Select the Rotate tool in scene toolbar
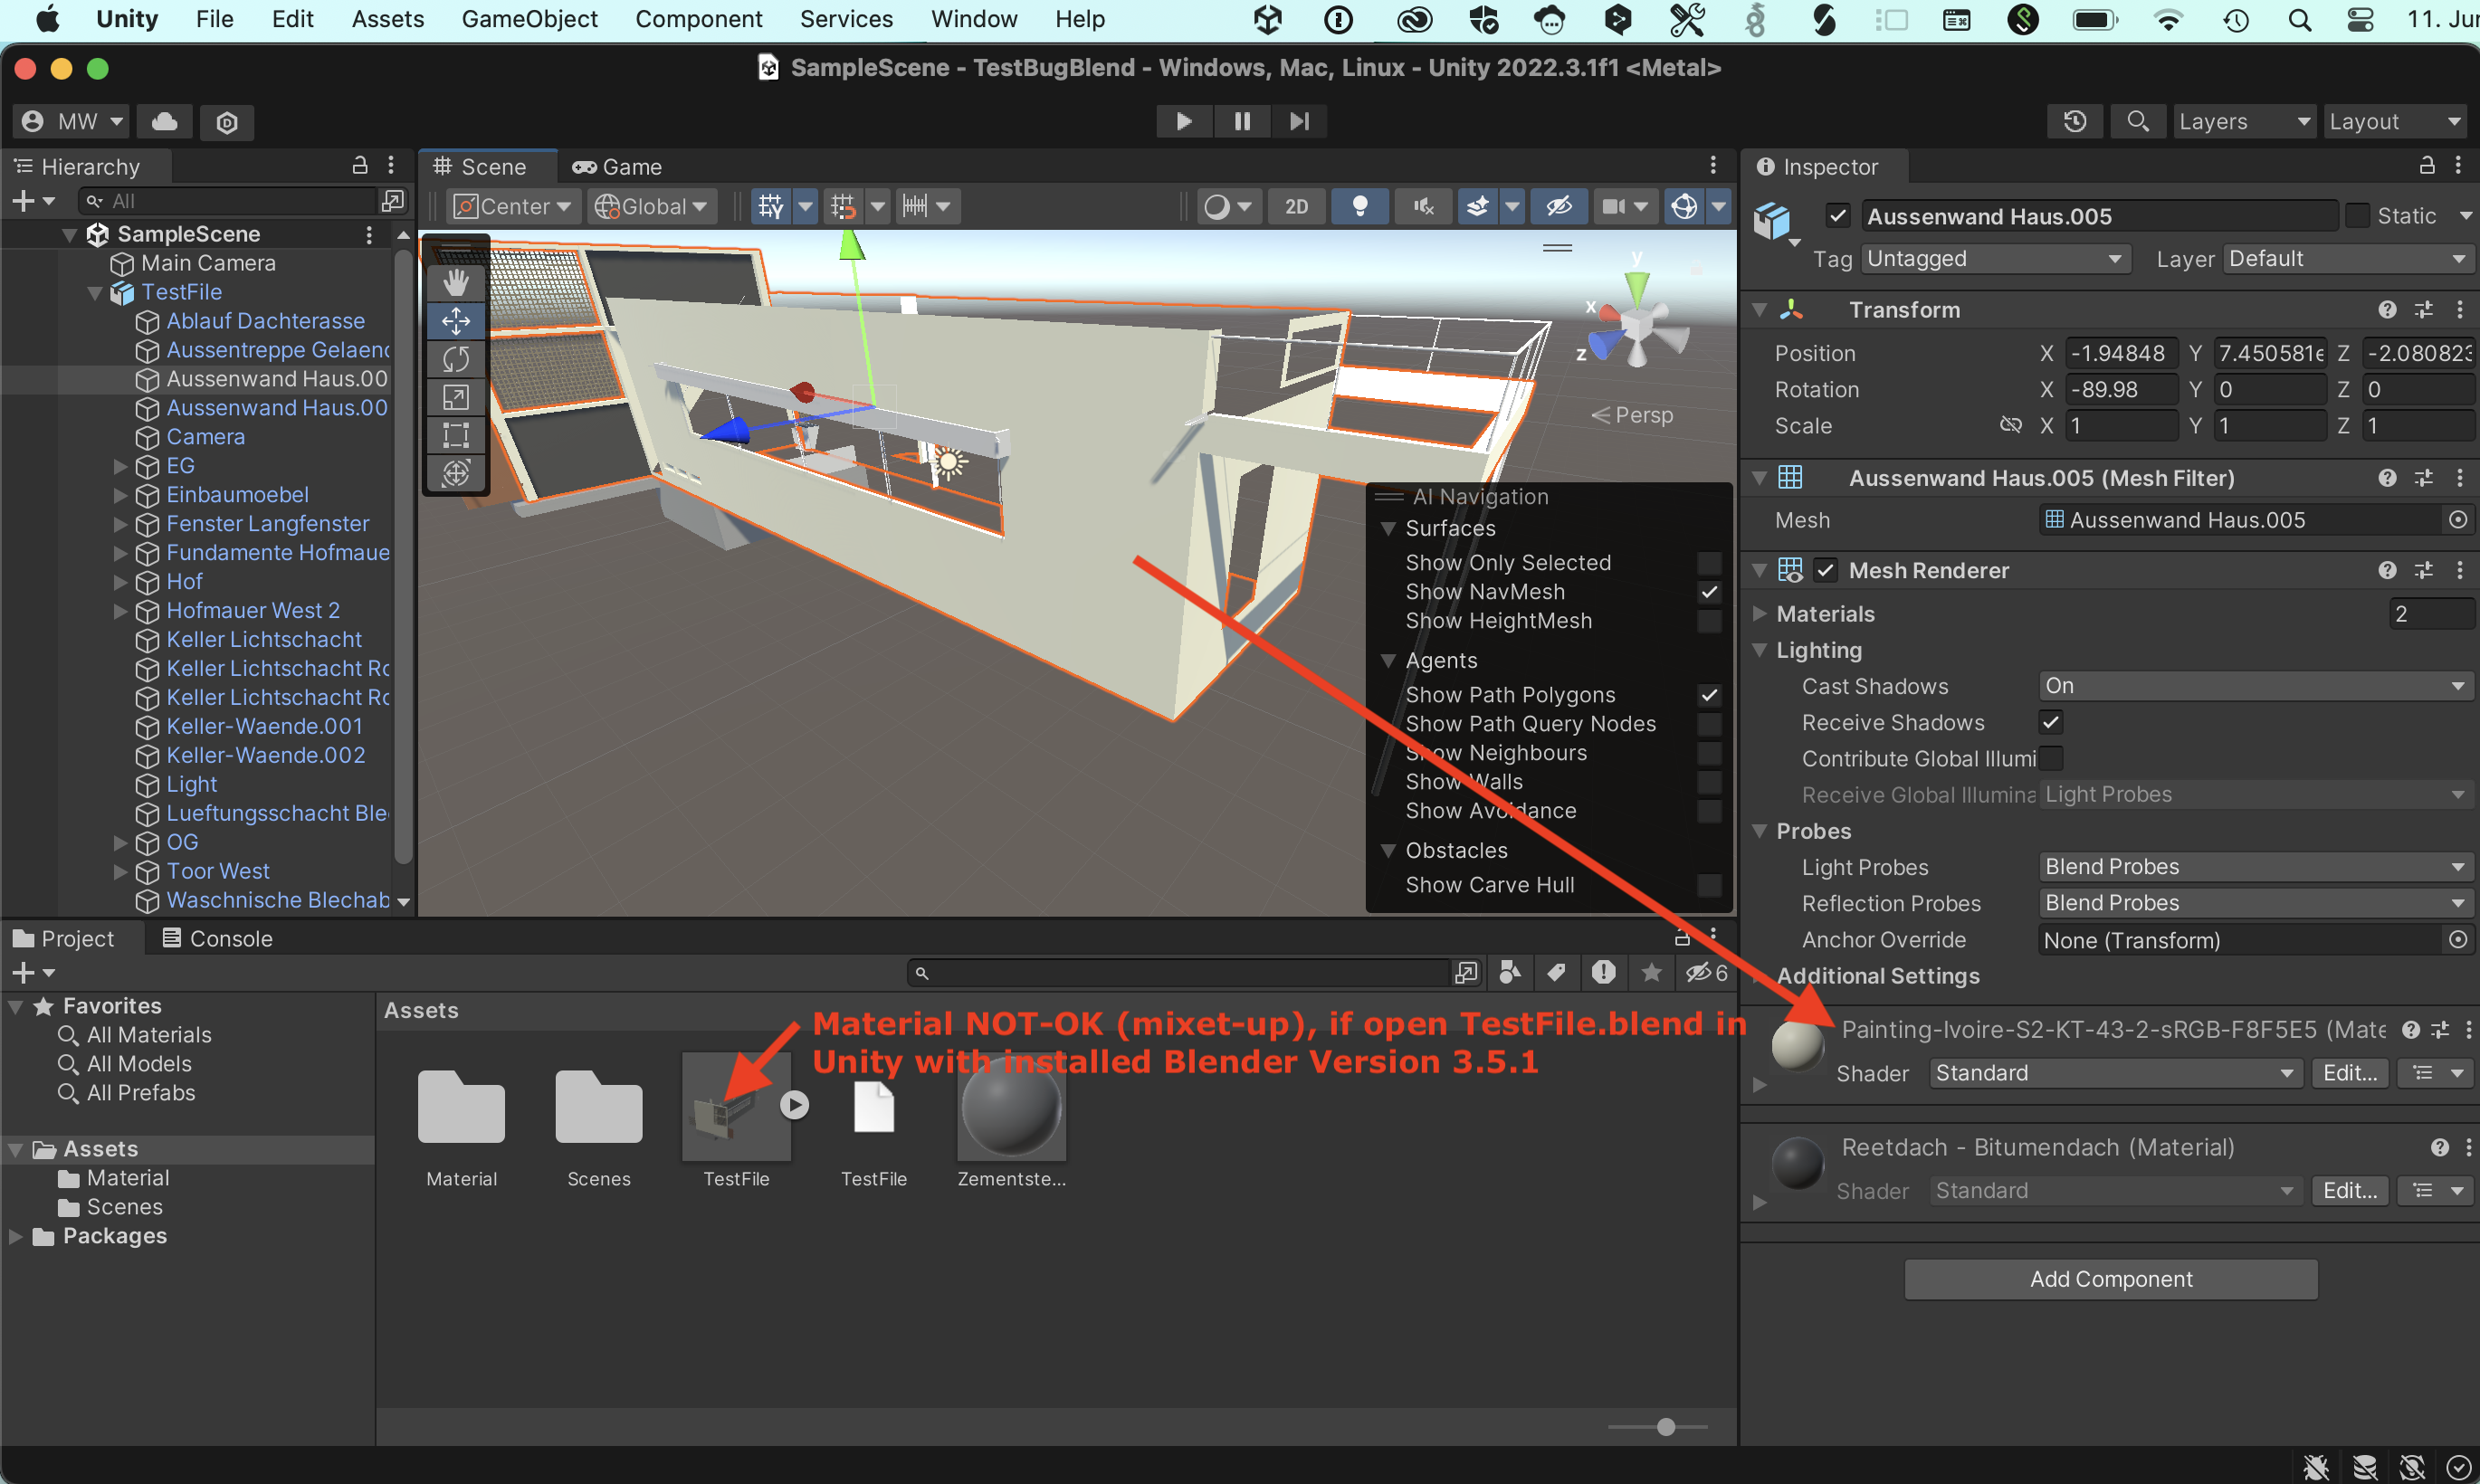2480x1484 pixels. [x=456, y=359]
